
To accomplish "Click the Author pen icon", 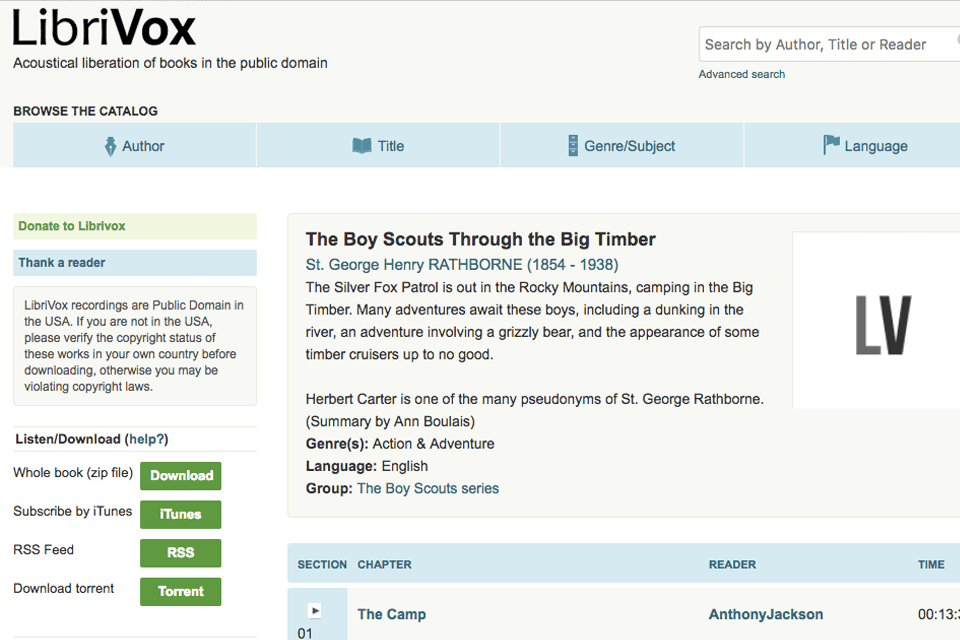I will pyautogui.click(x=111, y=146).
